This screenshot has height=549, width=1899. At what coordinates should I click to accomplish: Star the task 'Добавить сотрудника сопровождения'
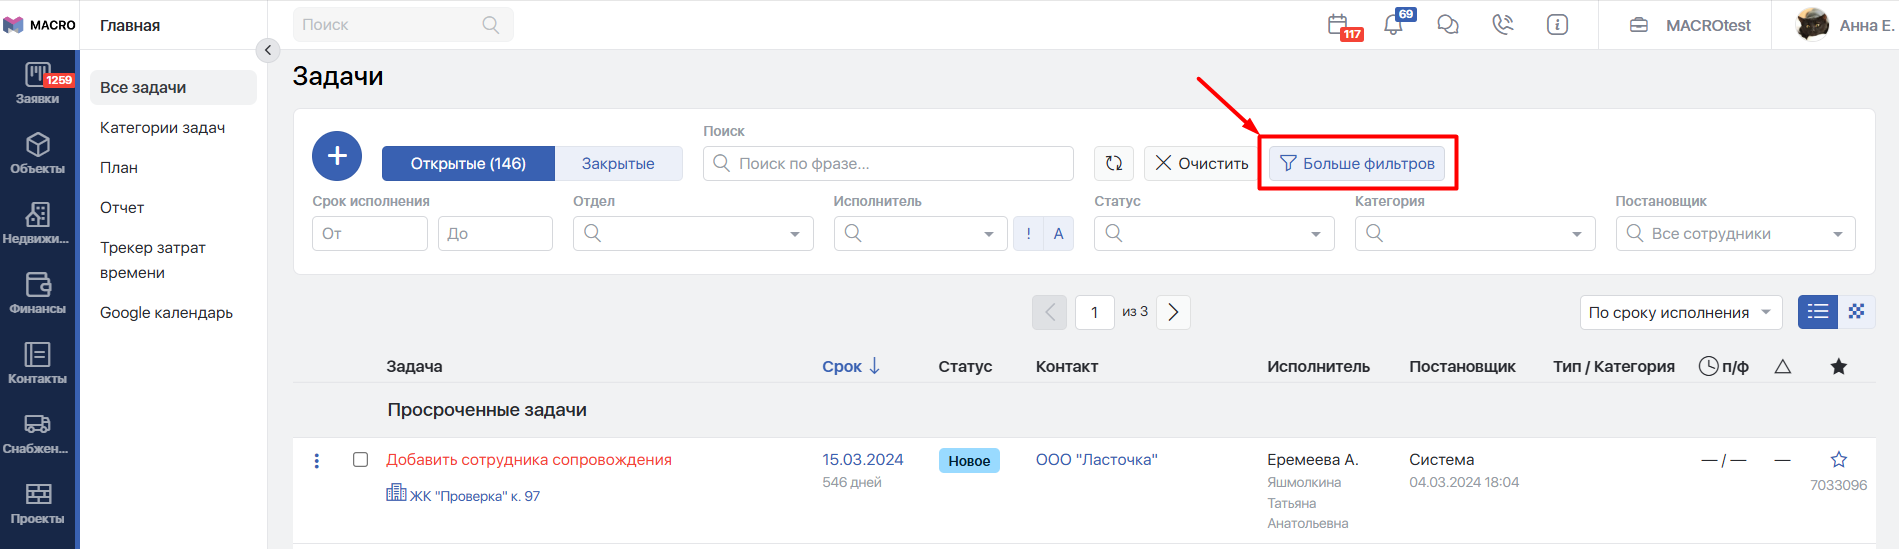pos(1838,460)
